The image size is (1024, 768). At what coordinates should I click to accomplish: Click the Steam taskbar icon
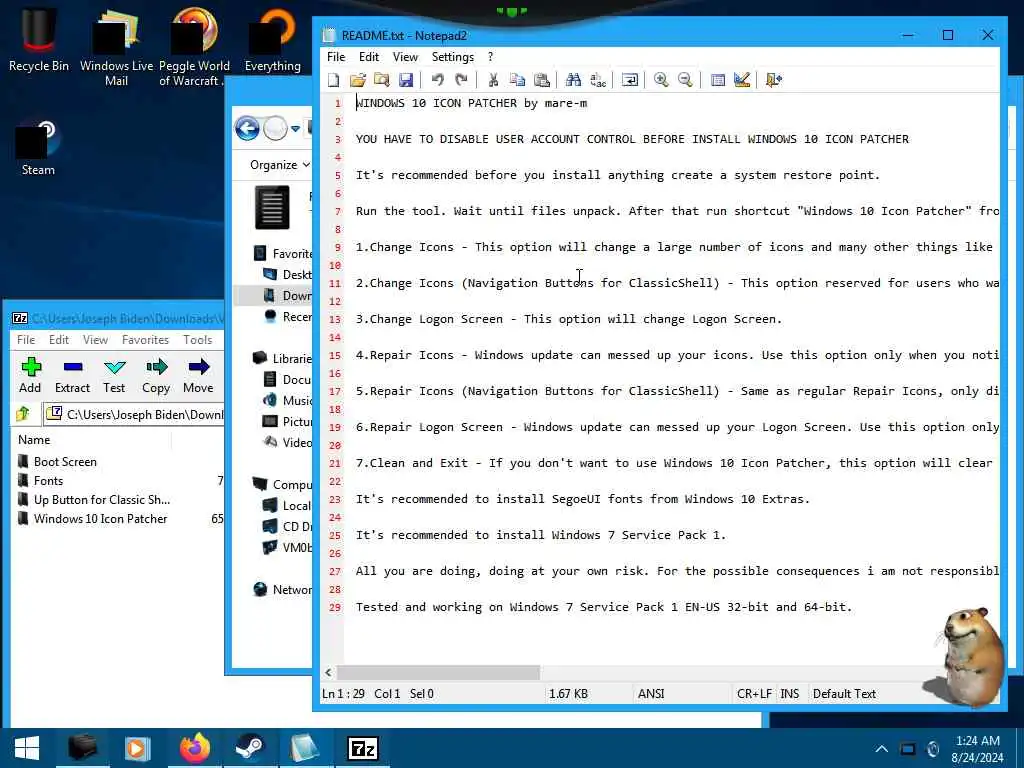pyautogui.click(x=249, y=748)
